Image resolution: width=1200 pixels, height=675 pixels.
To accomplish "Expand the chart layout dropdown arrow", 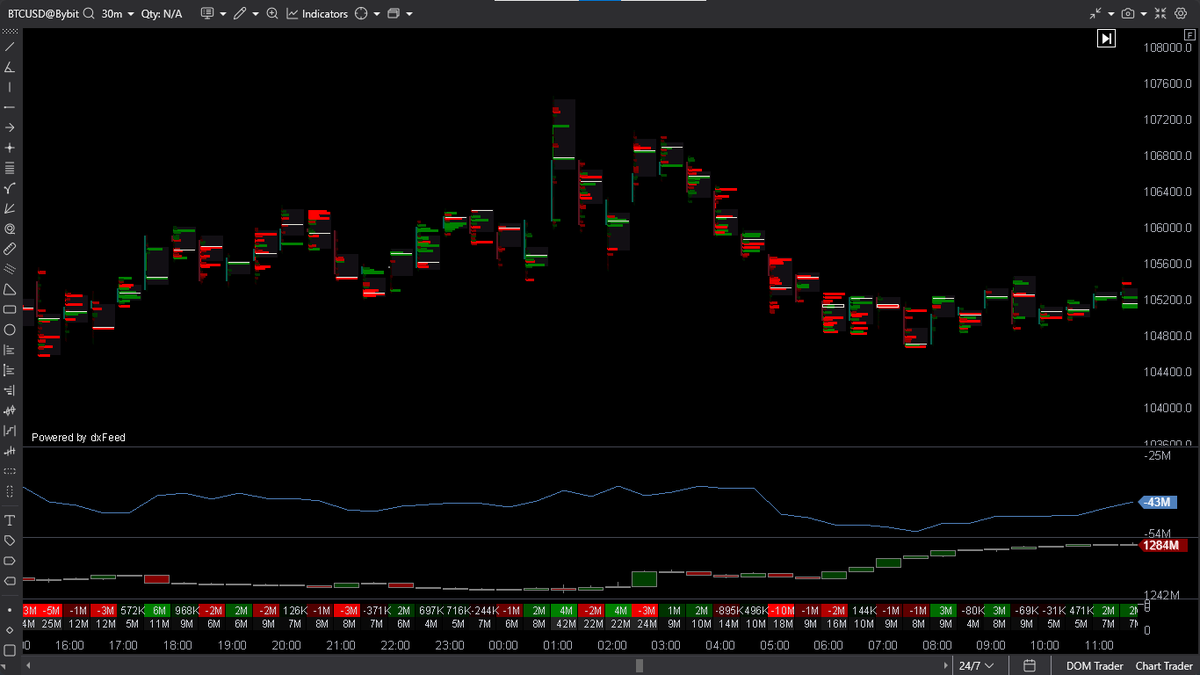I will [409, 15].
